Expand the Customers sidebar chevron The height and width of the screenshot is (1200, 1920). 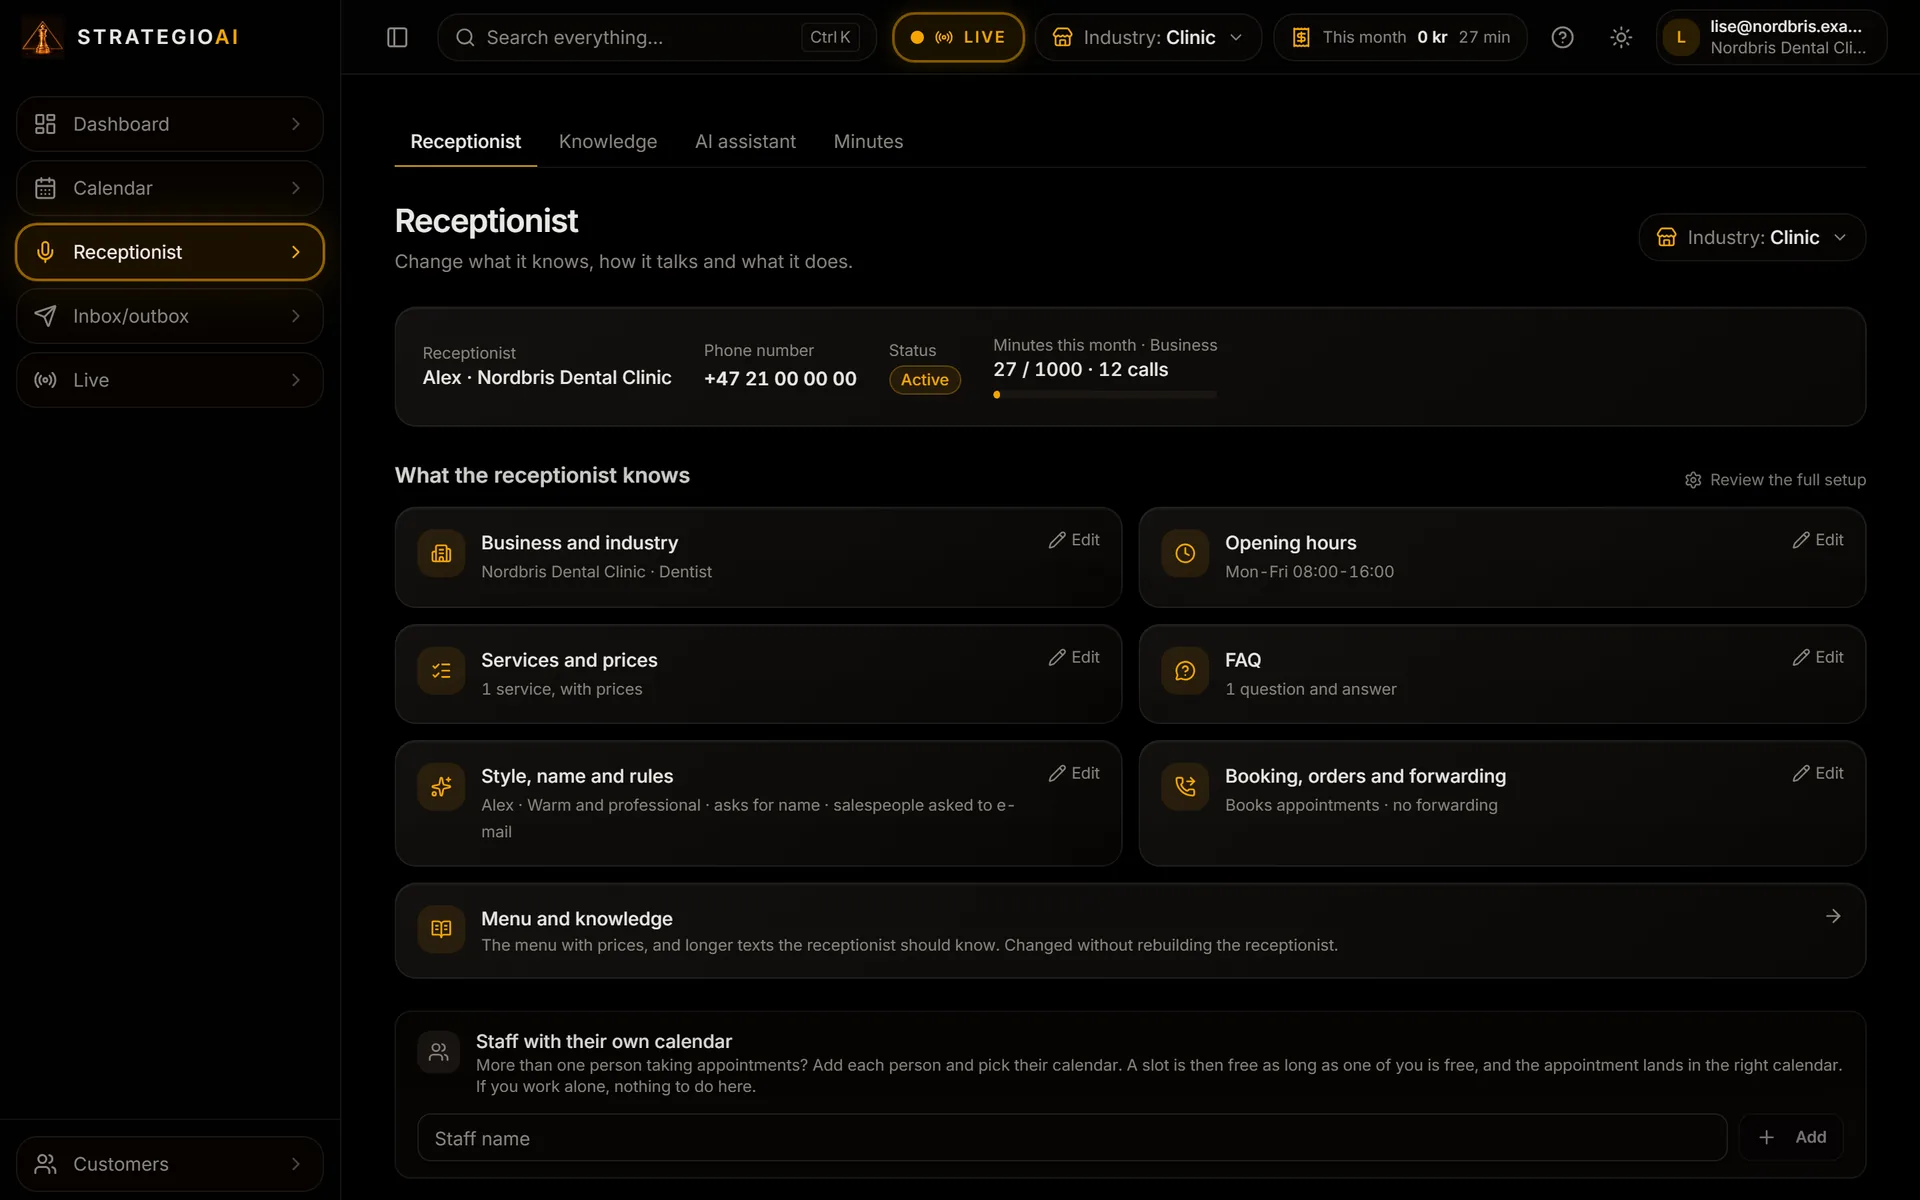pyautogui.click(x=295, y=1164)
